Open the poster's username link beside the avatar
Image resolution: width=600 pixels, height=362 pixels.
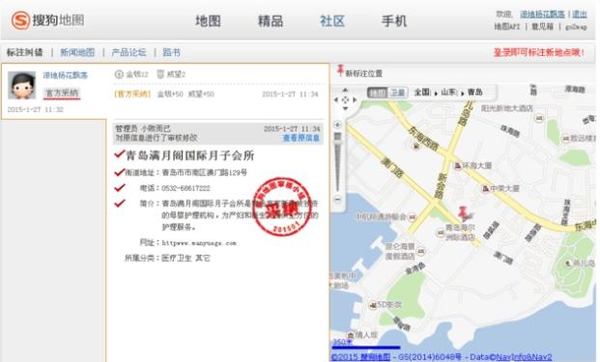click(x=65, y=75)
